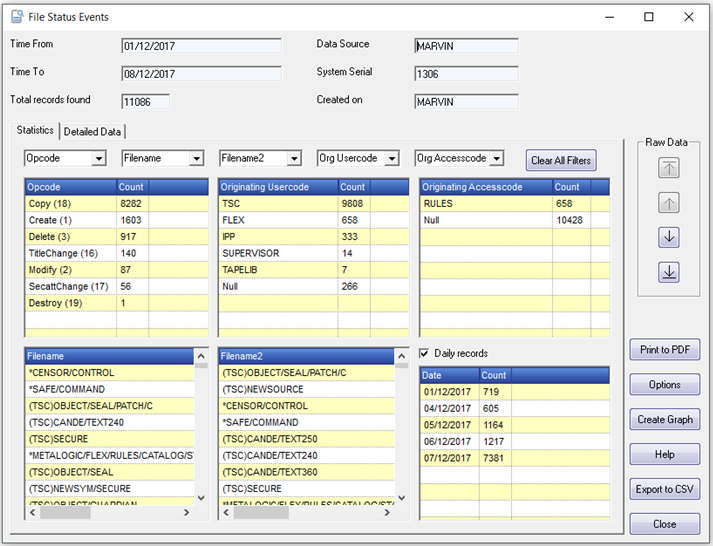The image size is (713, 546).
Task: Click the Filename2 list scroll-up arrow
Action: pos(402,356)
